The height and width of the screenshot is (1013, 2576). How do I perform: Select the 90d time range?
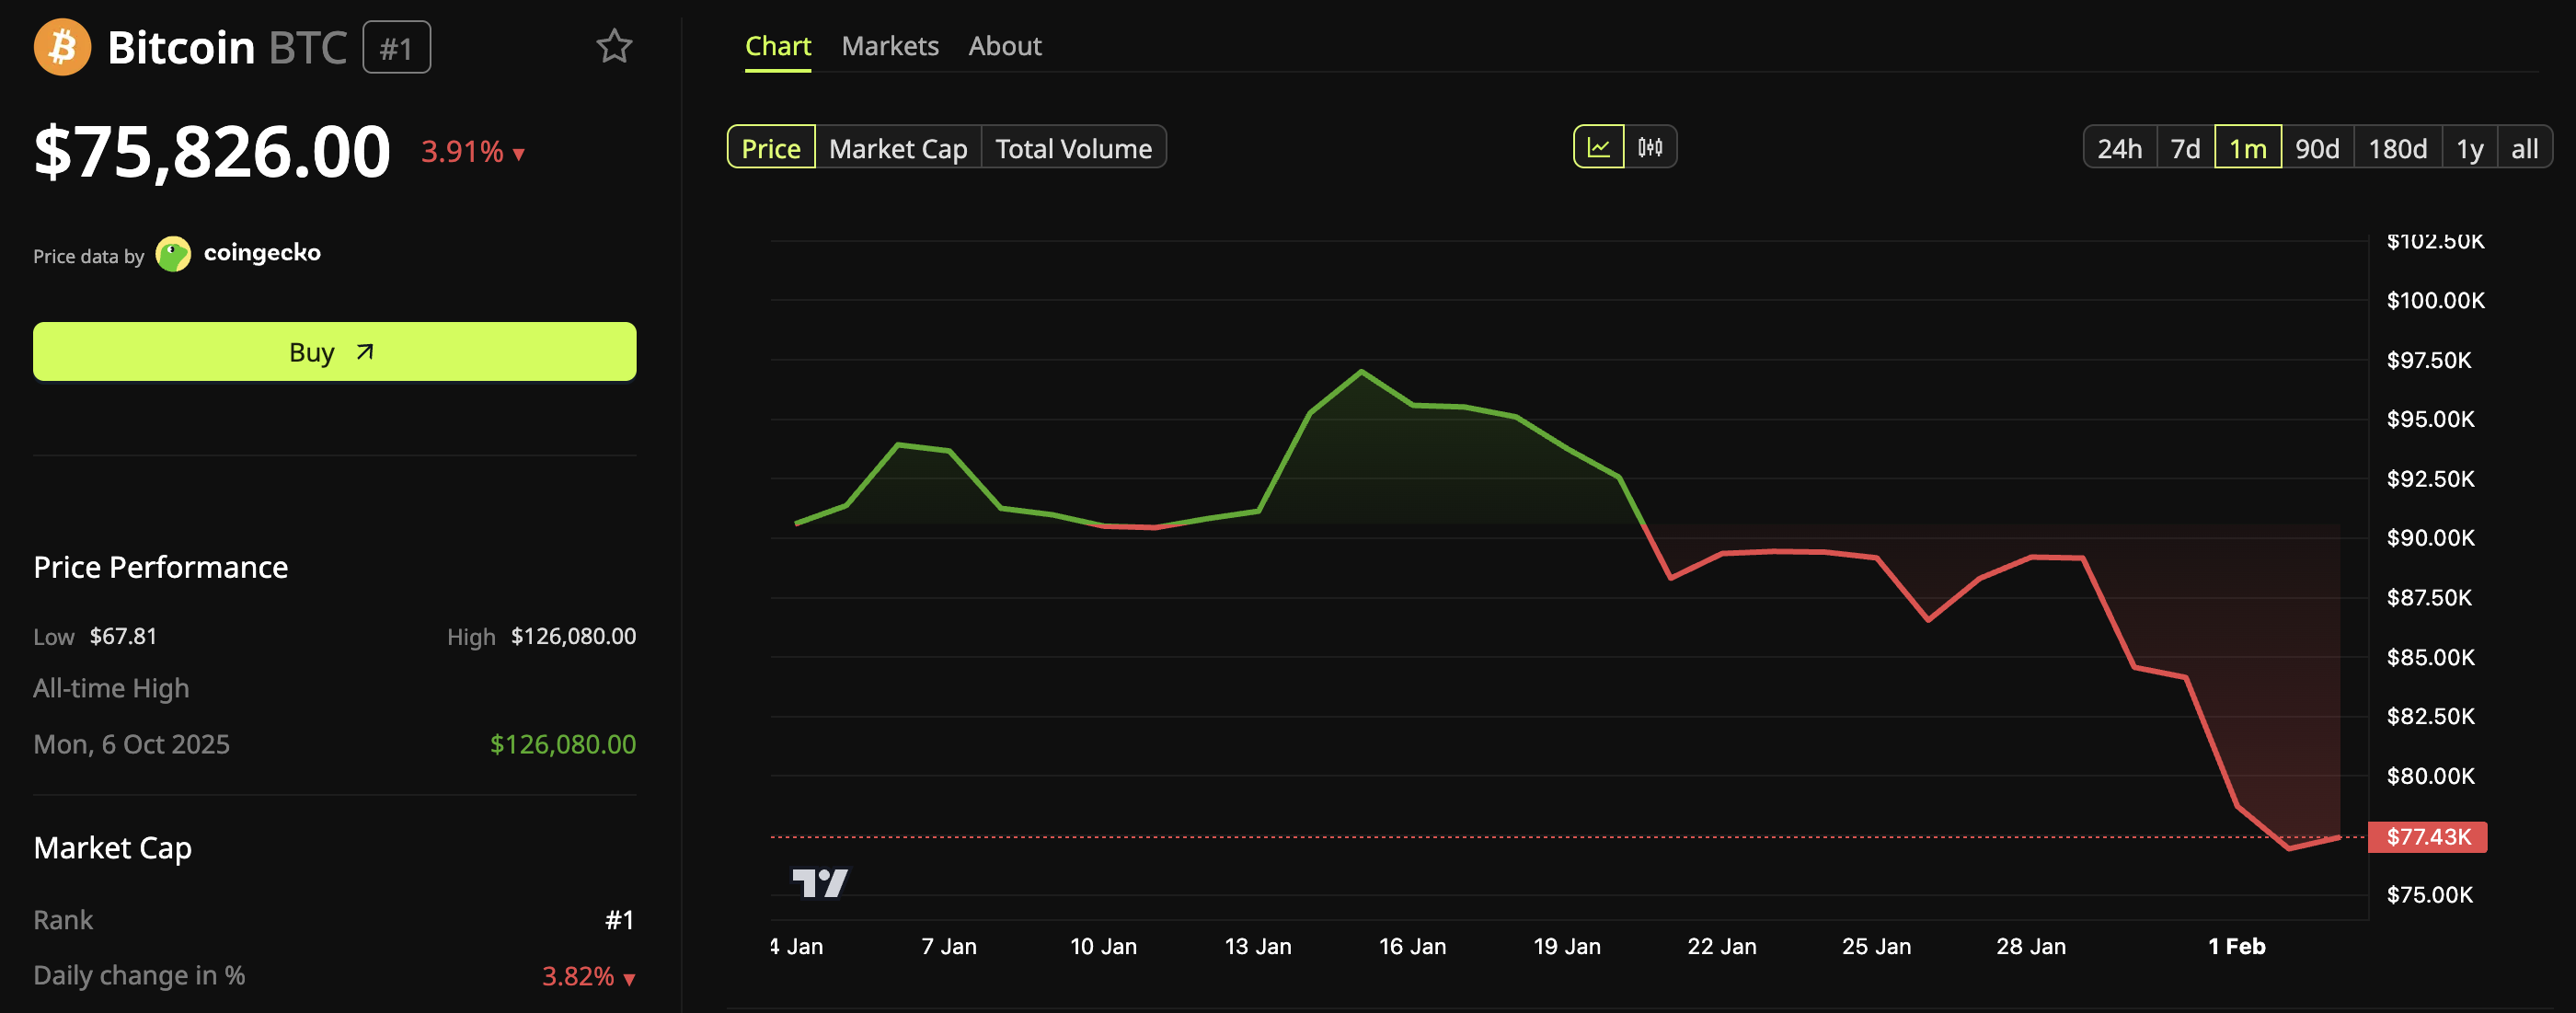click(2317, 147)
